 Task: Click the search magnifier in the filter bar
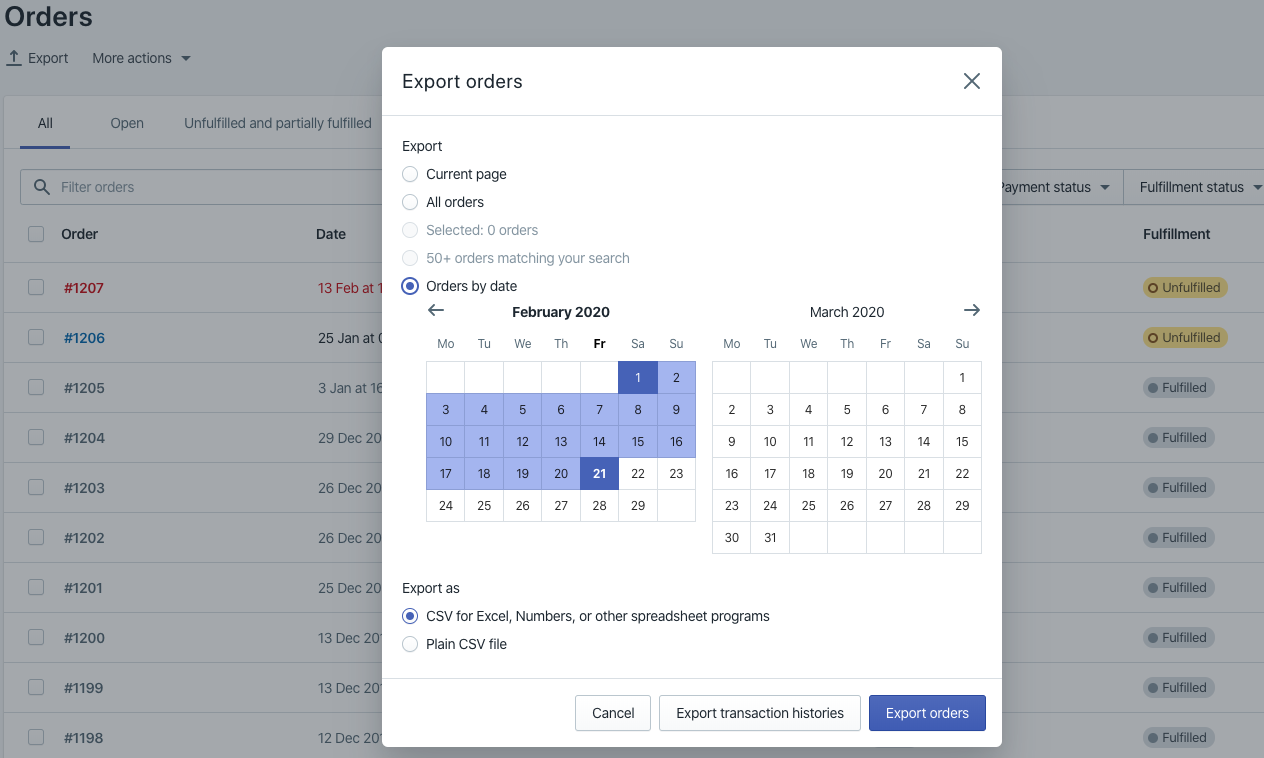(x=40, y=187)
